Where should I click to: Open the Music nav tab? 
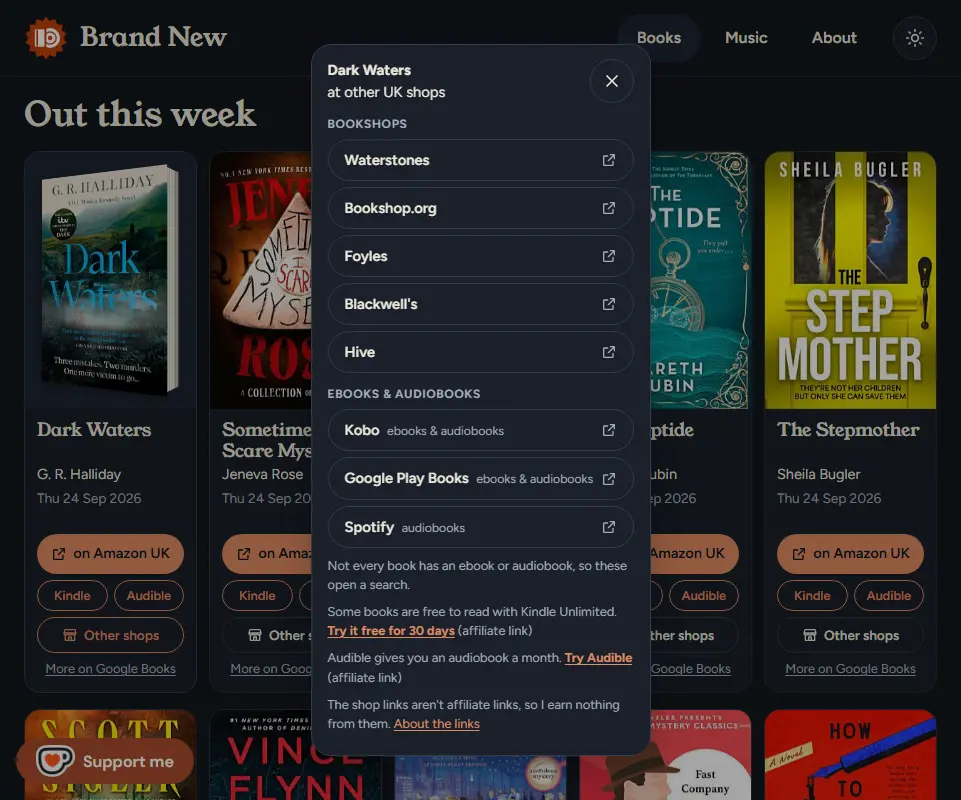click(x=746, y=38)
